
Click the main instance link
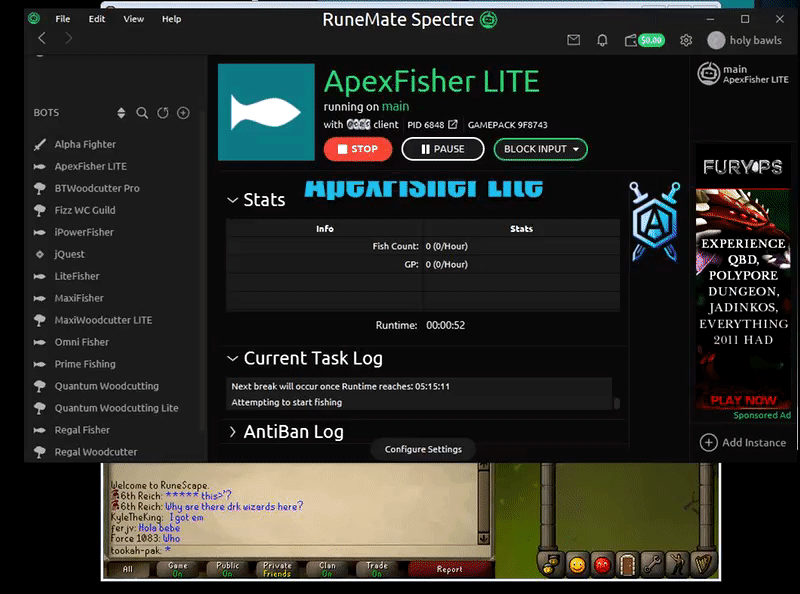click(x=395, y=107)
